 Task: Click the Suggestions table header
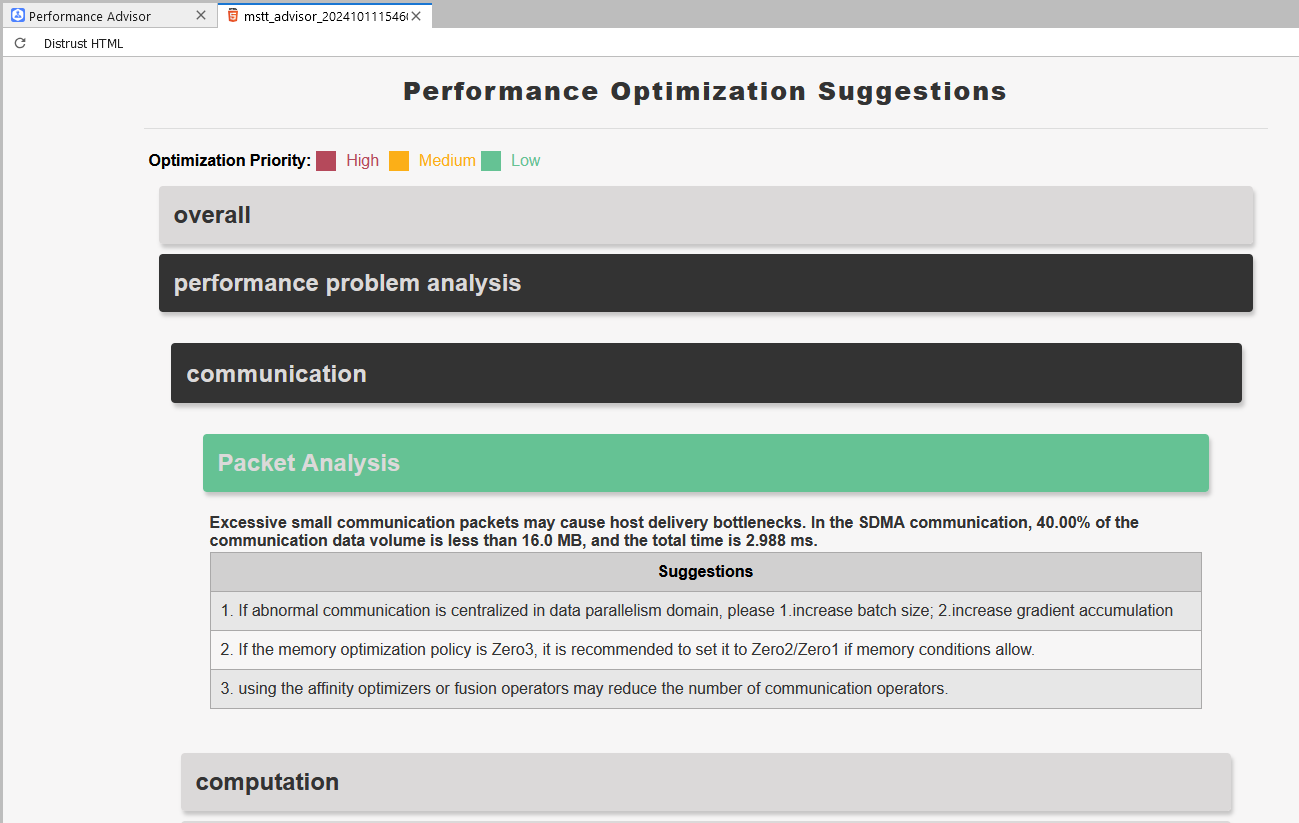706,572
